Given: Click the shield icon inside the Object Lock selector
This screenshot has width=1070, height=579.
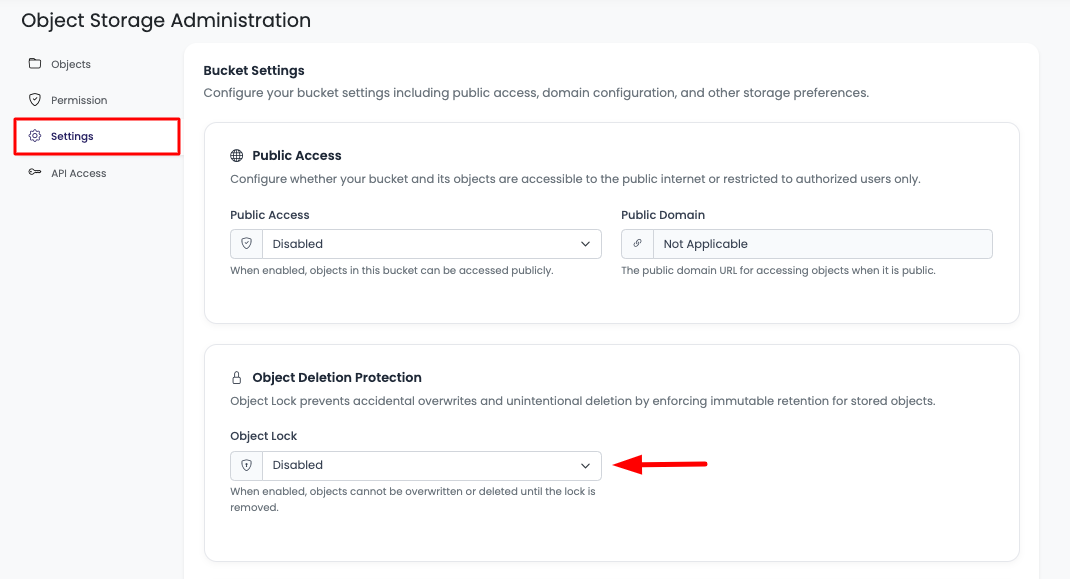Looking at the screenshot, I should tap(245, 465).
